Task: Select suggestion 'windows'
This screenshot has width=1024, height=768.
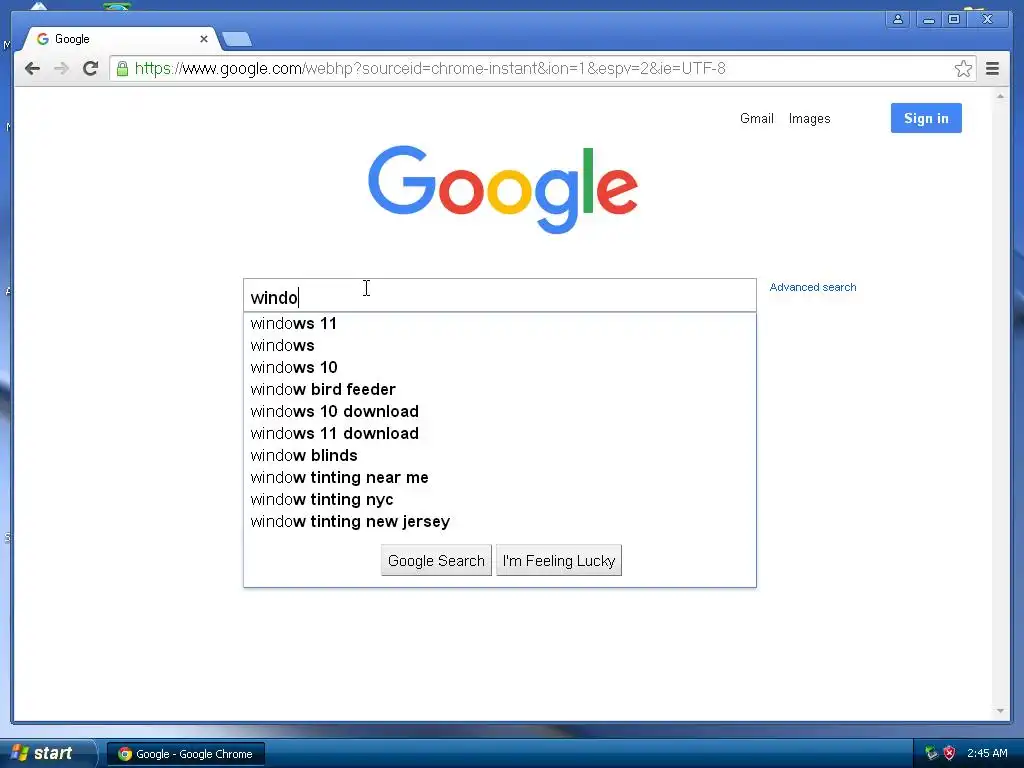Action: click(500, 345)
